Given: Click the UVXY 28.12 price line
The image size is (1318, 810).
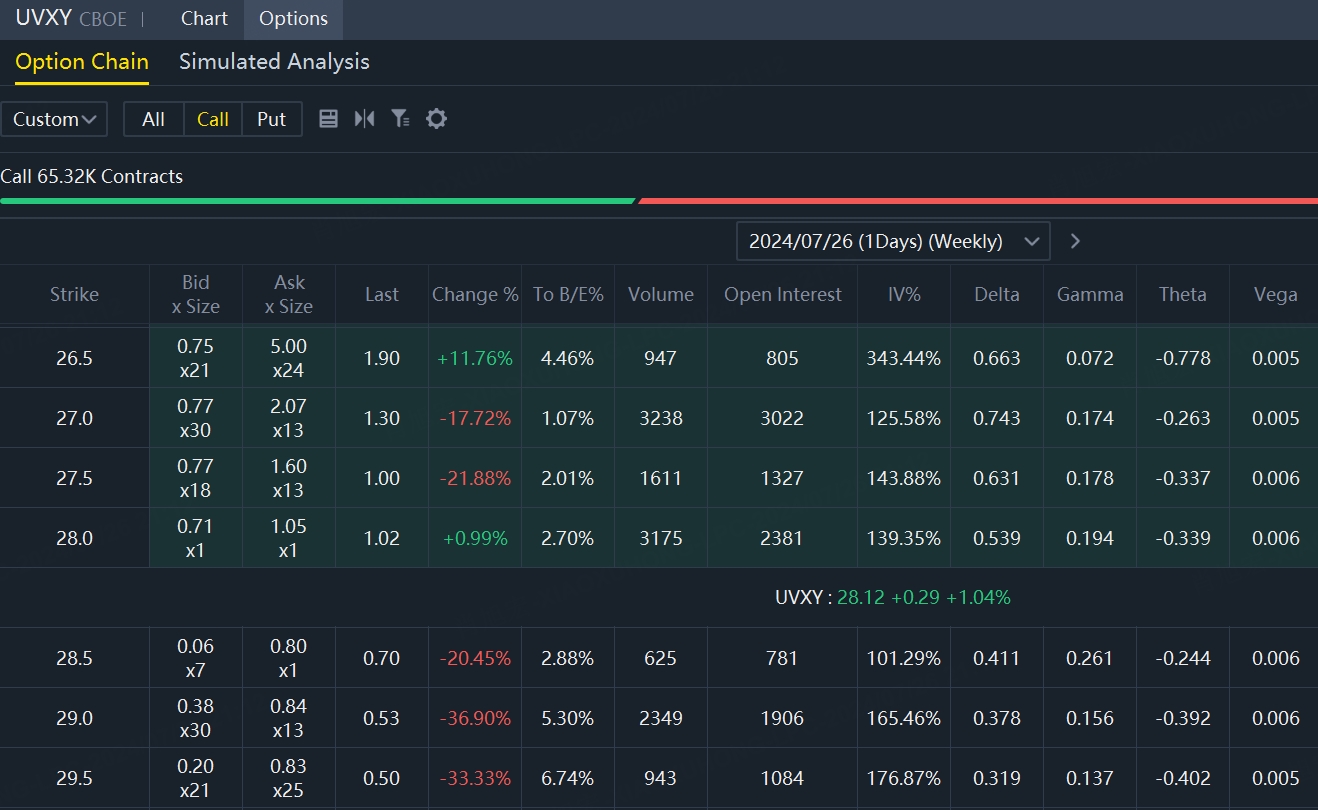Looking at the screenshot, I should tap(893, 598).
